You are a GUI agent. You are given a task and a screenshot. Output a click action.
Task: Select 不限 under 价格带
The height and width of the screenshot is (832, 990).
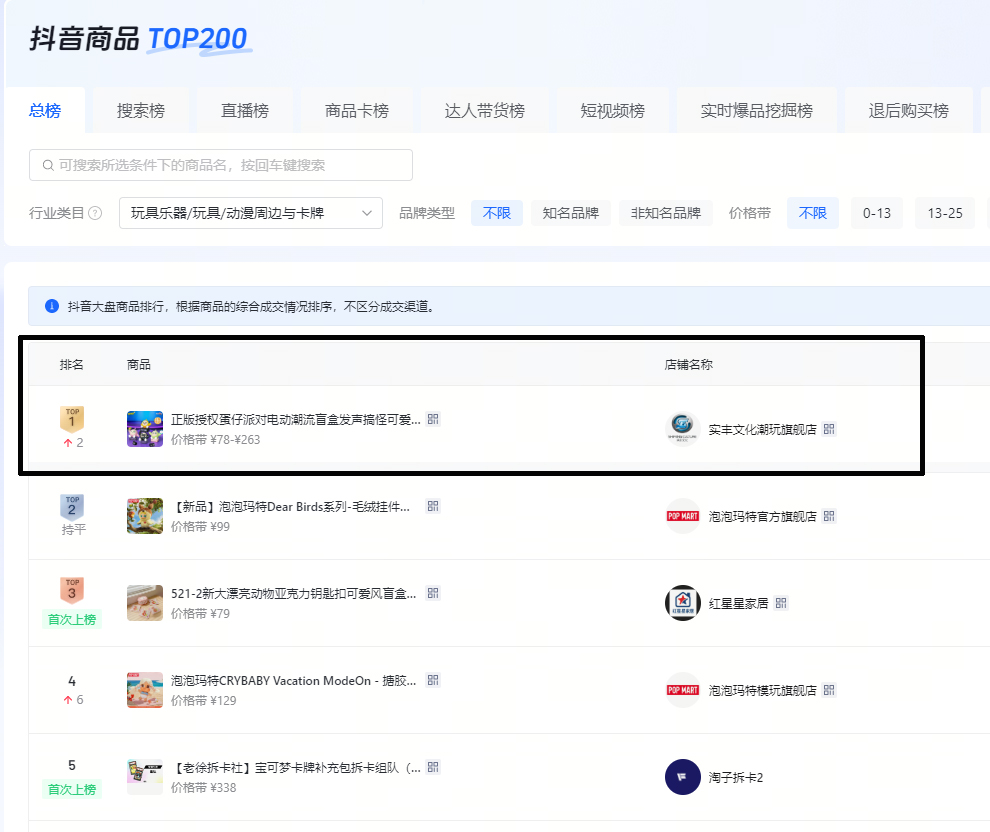(x=813, y=213)
